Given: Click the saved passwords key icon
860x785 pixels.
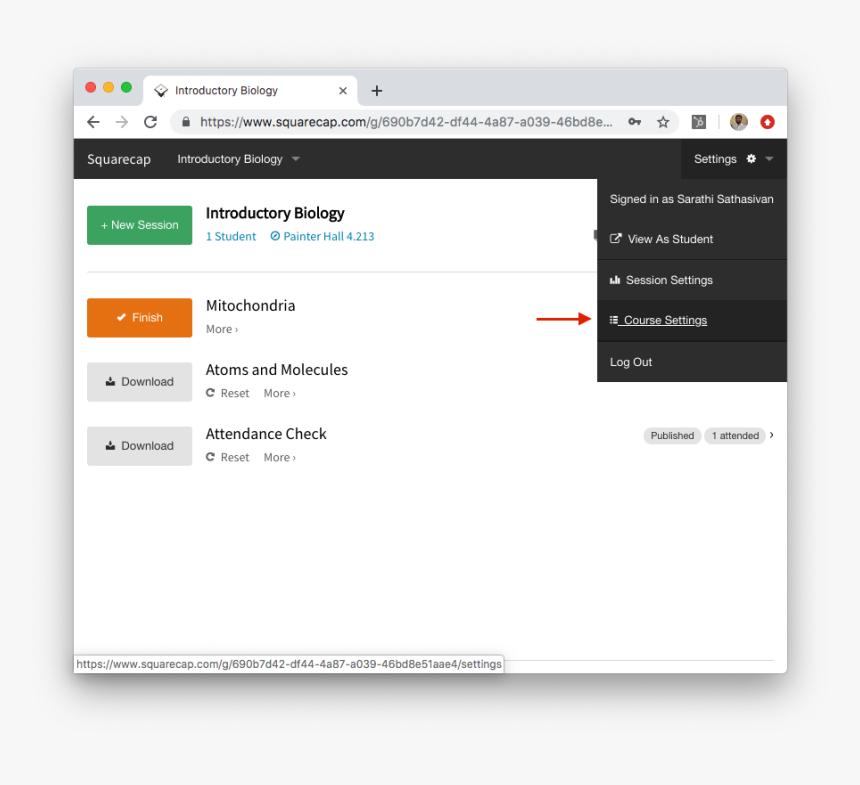Looking at the screenshot, I should (634, 122).
